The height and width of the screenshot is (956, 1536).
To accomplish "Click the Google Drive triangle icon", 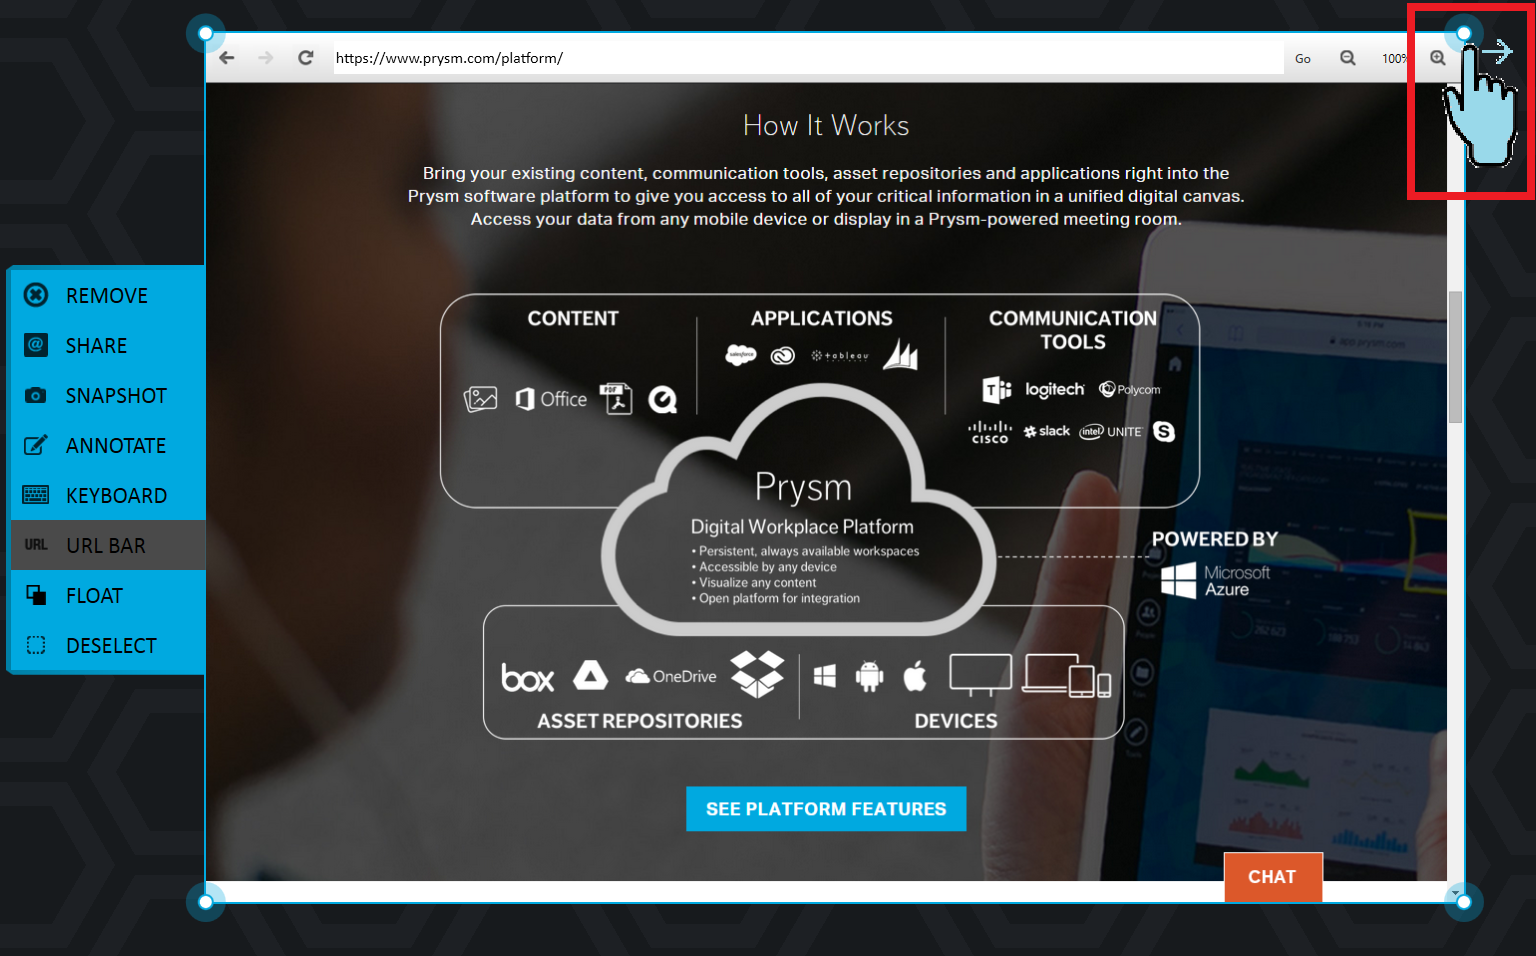I will click(590, 676).
